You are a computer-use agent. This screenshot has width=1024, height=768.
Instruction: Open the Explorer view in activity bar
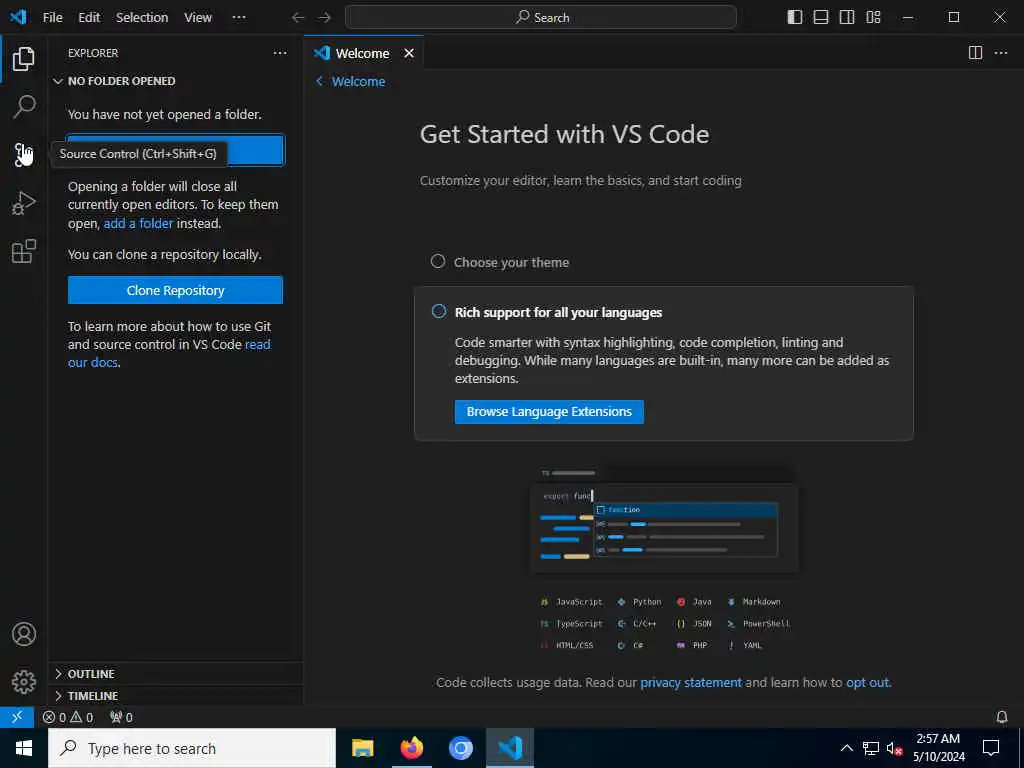pyautogui.click(x=24, y=59)
